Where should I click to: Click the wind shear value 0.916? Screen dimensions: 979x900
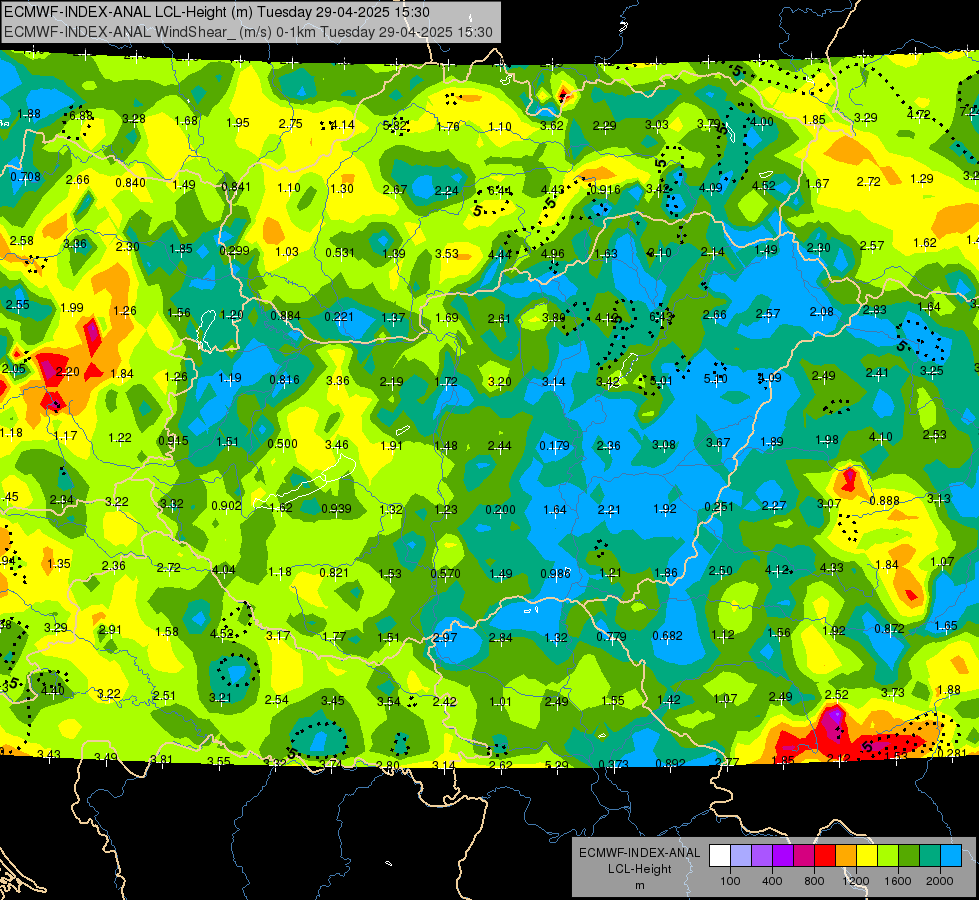click(605, 189)
